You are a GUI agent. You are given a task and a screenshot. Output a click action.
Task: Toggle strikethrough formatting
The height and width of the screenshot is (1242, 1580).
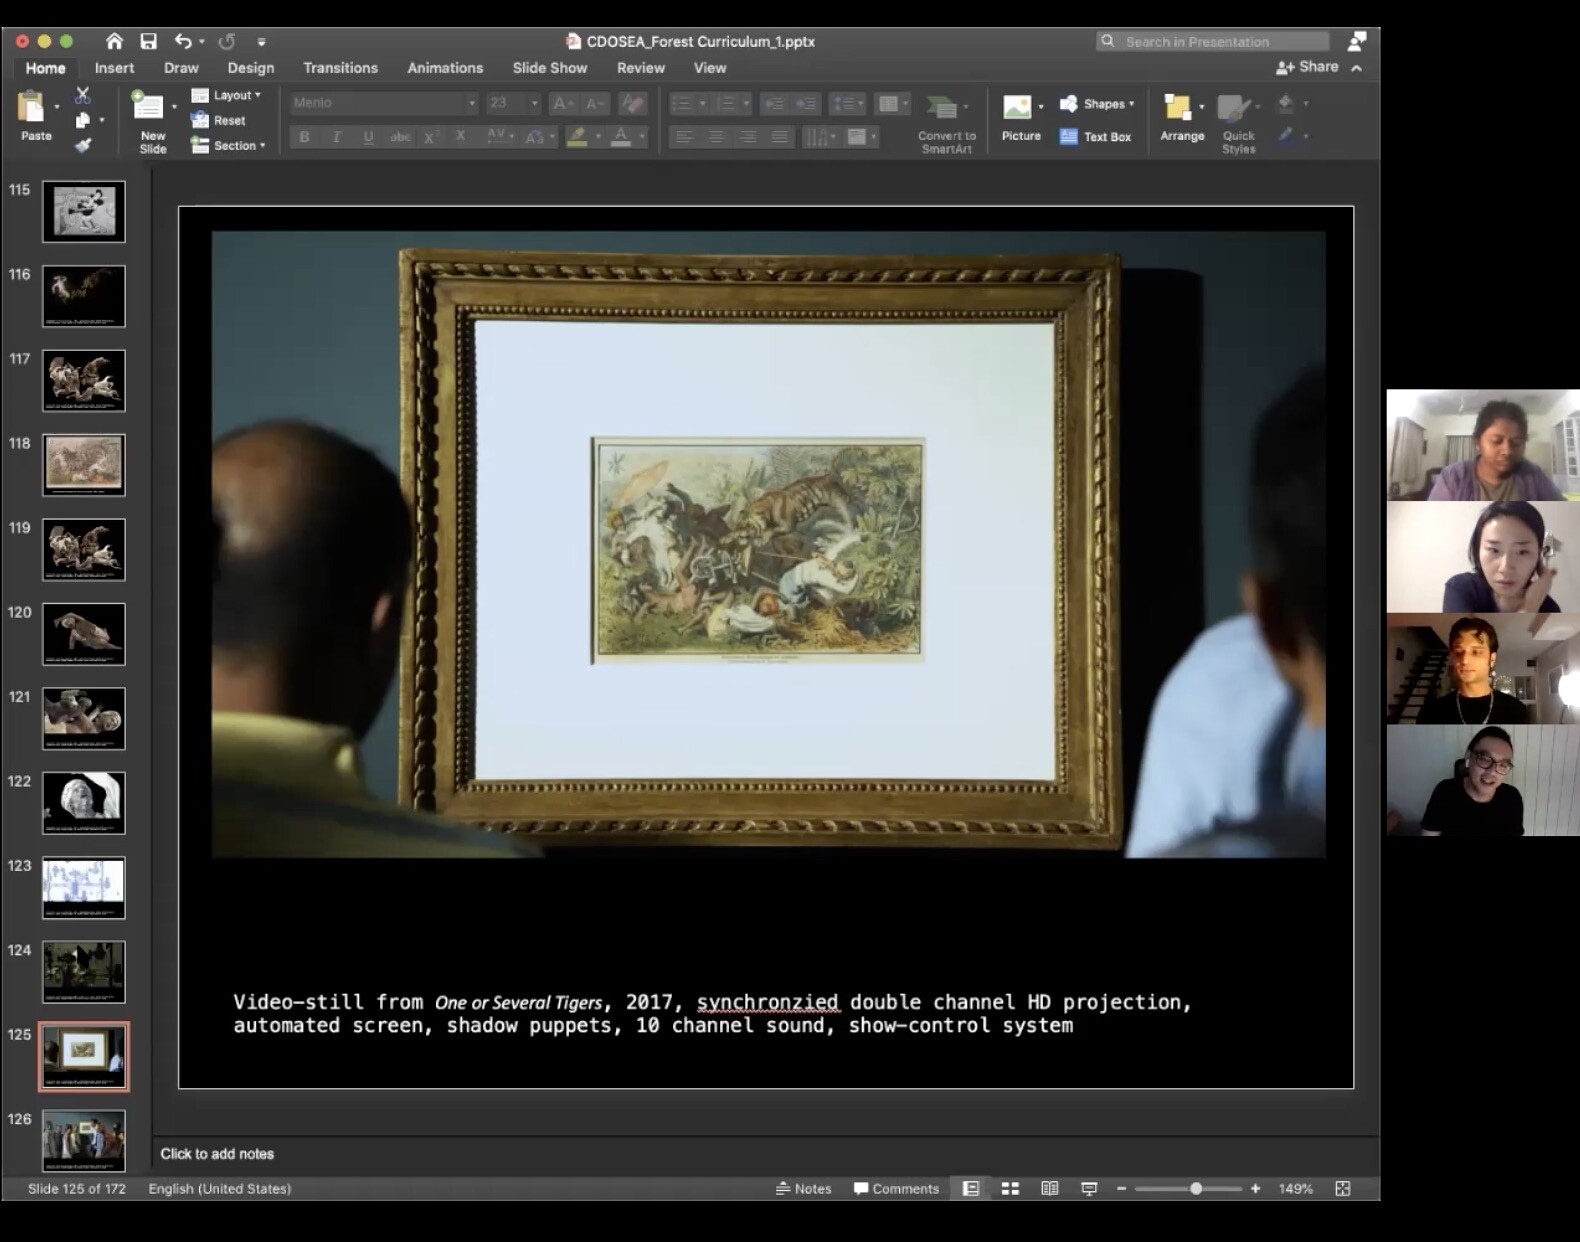pyautogui.click(x=400, y=137)
